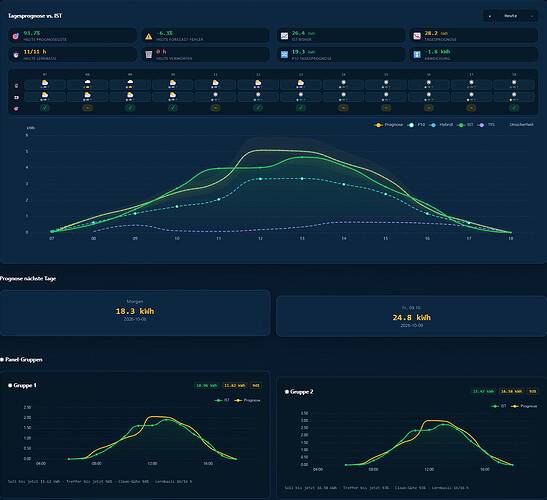Click the Tagesprognose vs. IST title

(35, 16)
